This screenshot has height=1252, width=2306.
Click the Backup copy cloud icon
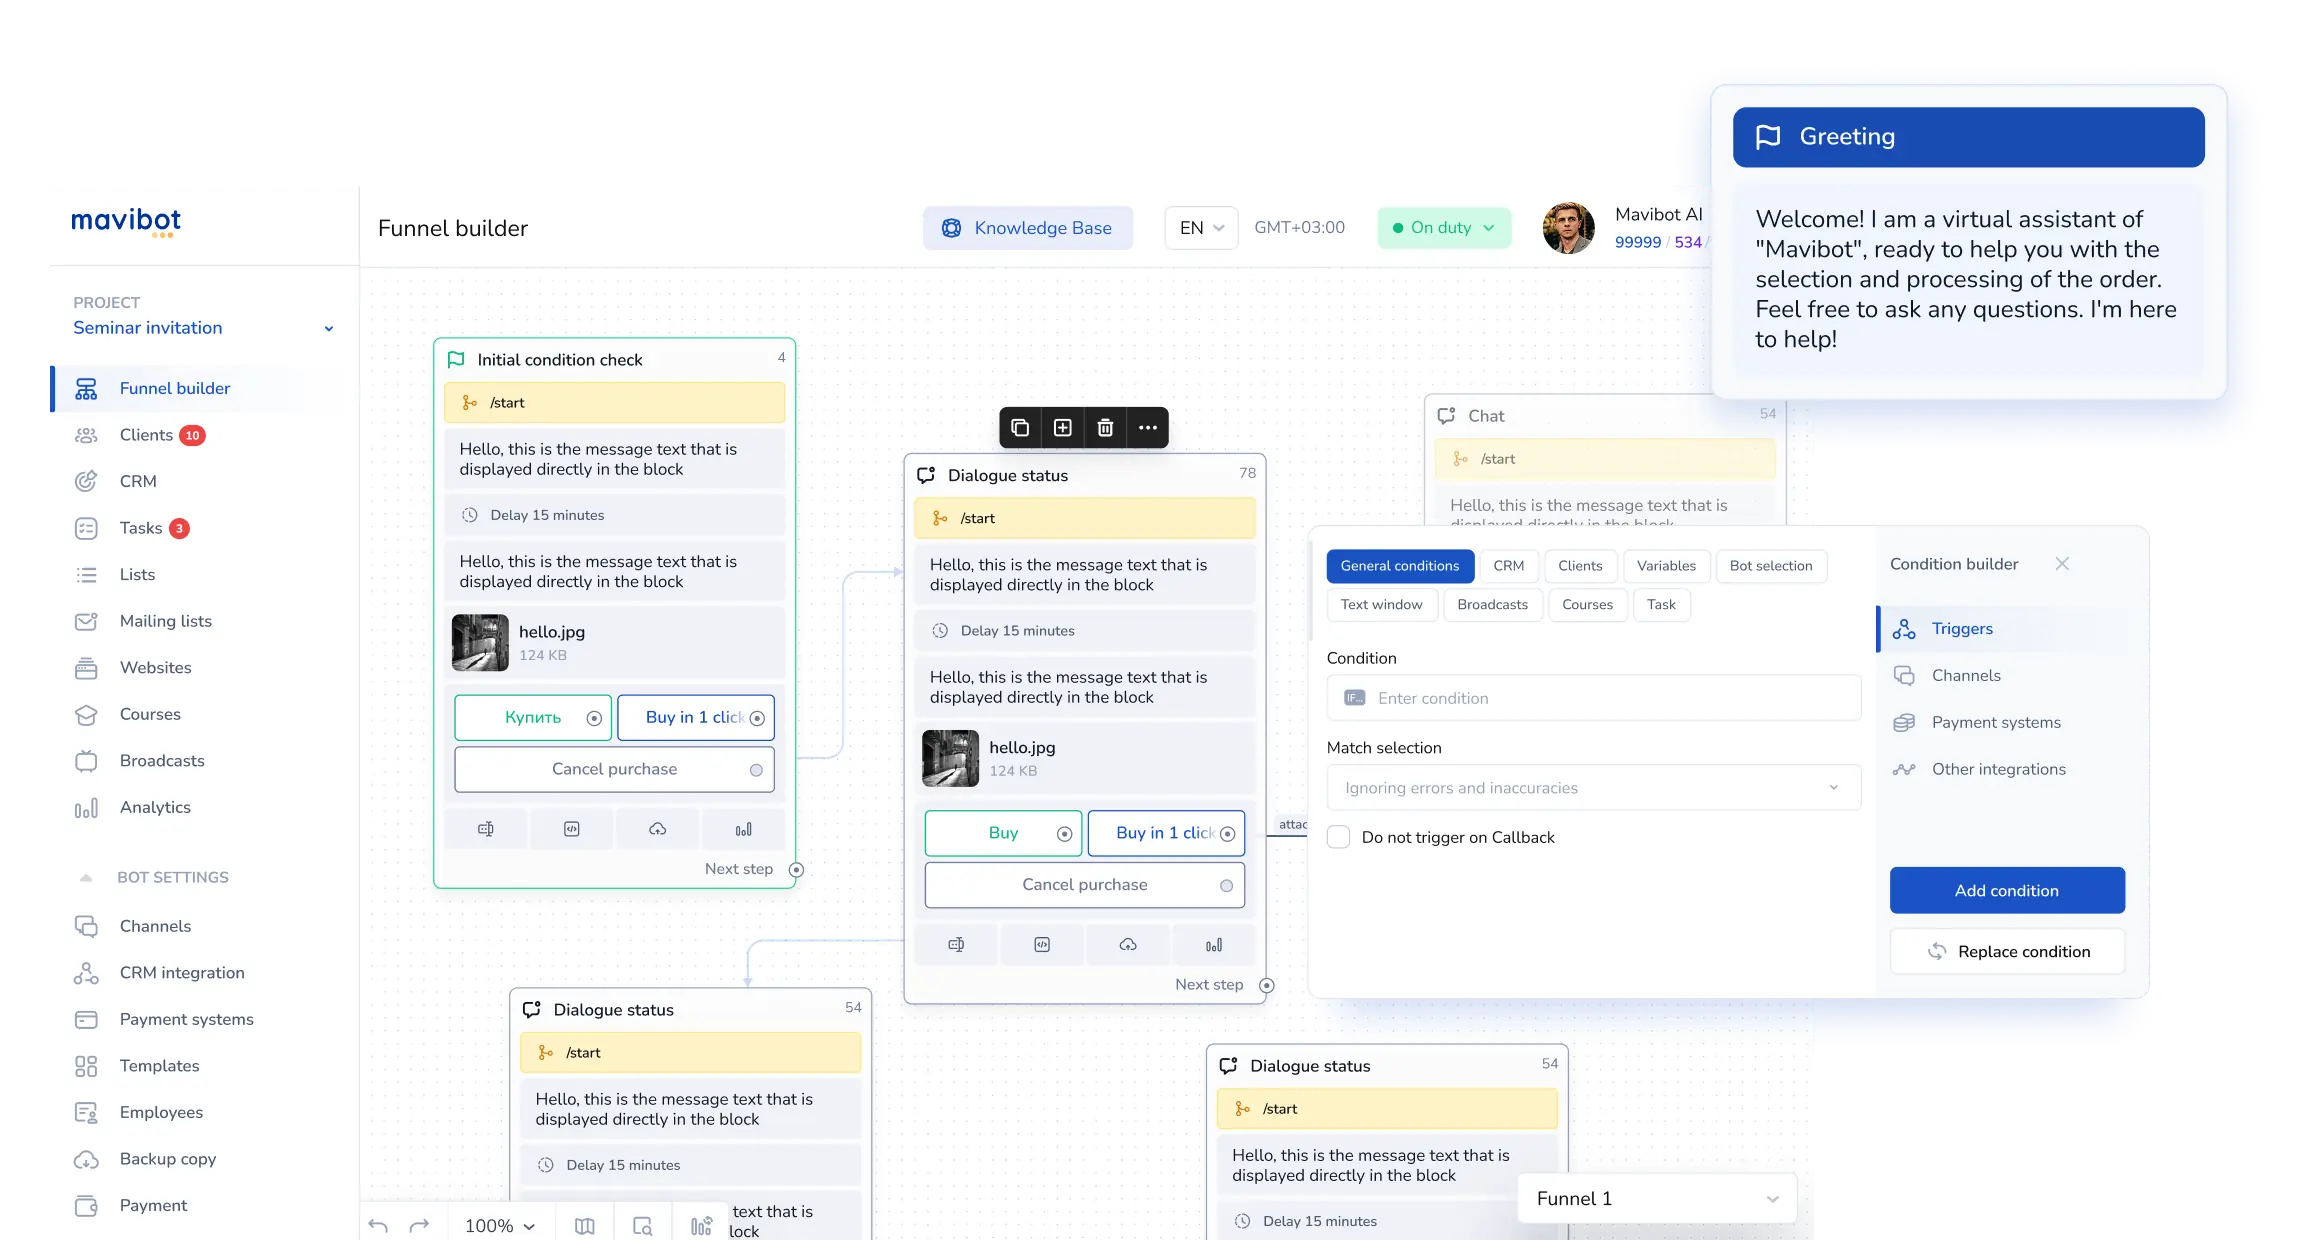(x=86, y=1159)
